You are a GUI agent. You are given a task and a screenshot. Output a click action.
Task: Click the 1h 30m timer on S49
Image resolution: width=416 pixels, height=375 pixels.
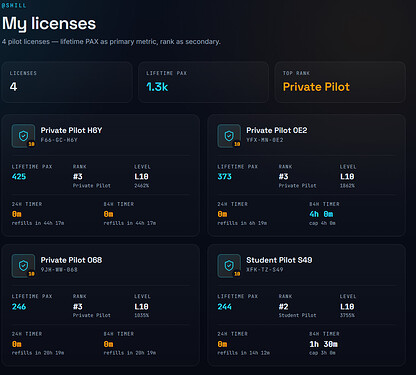324,344
